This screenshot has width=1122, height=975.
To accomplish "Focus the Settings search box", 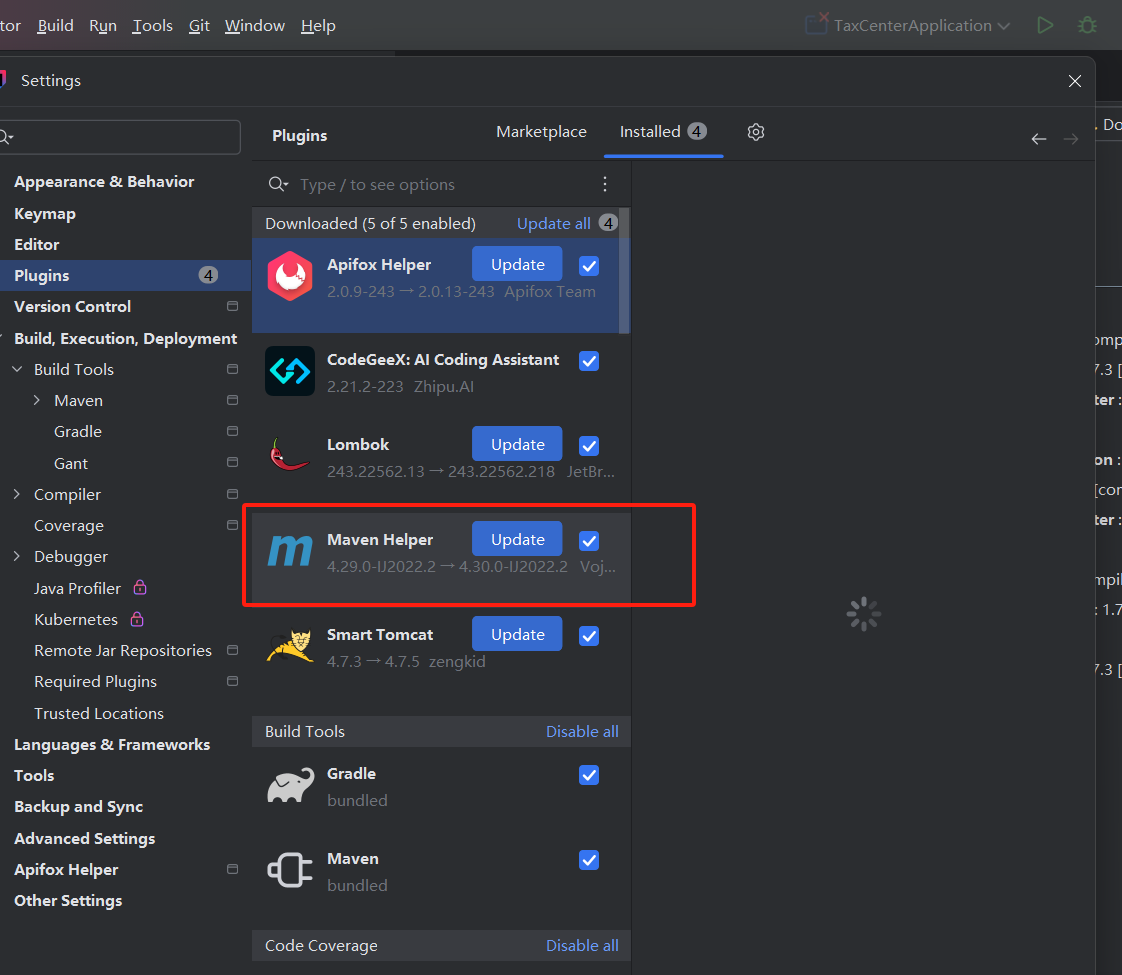I will coord(119,137).
